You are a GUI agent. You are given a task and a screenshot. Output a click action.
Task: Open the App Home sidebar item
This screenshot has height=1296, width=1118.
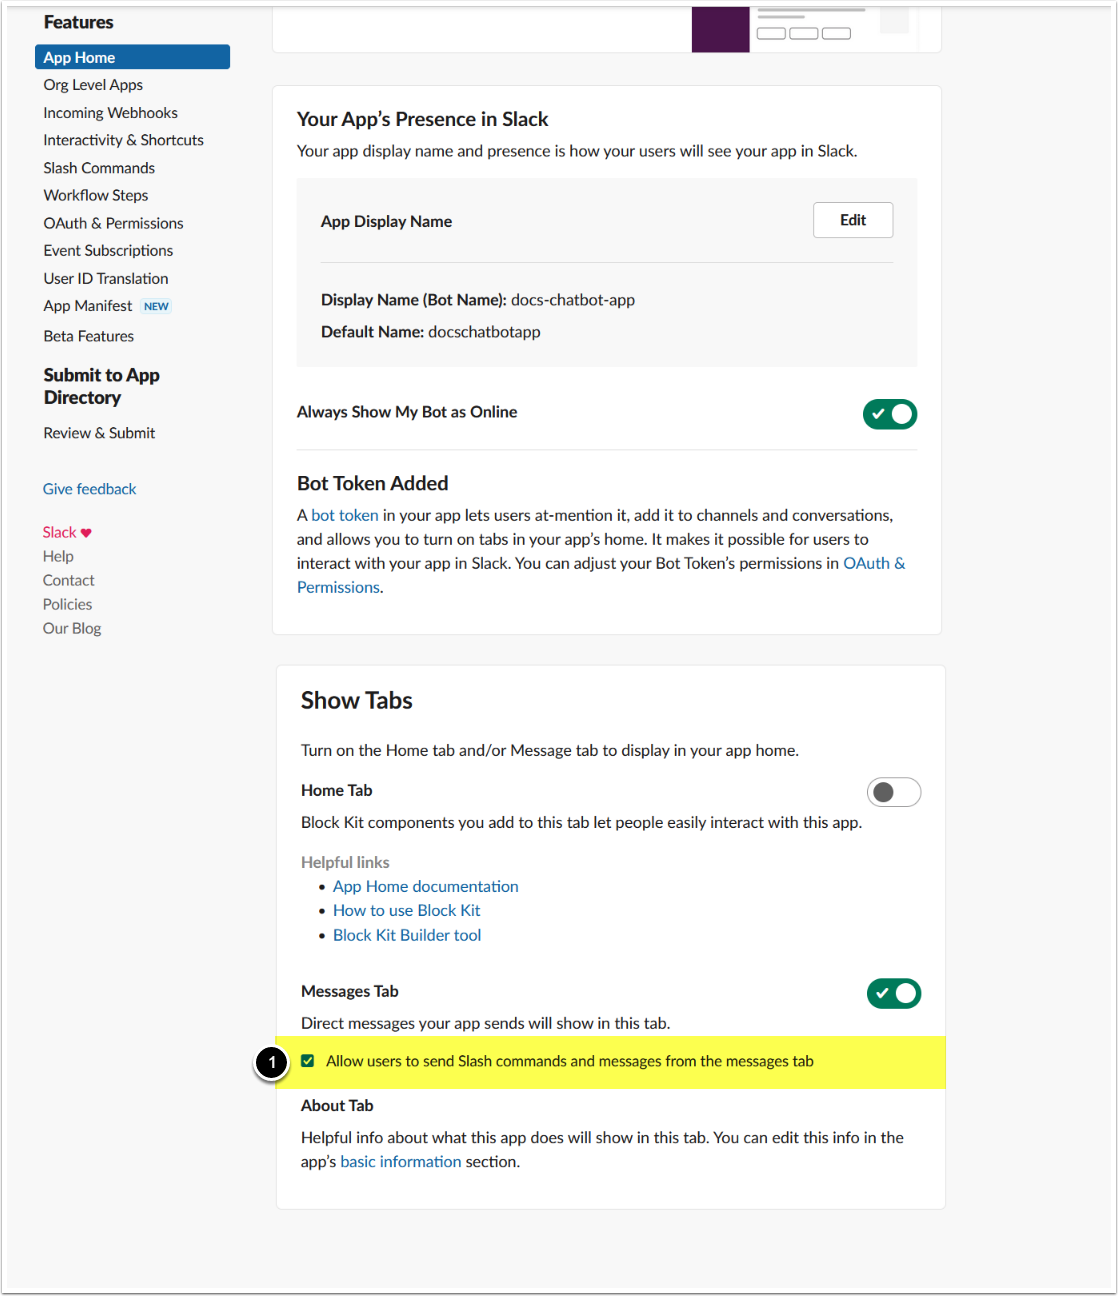(132, 57)
